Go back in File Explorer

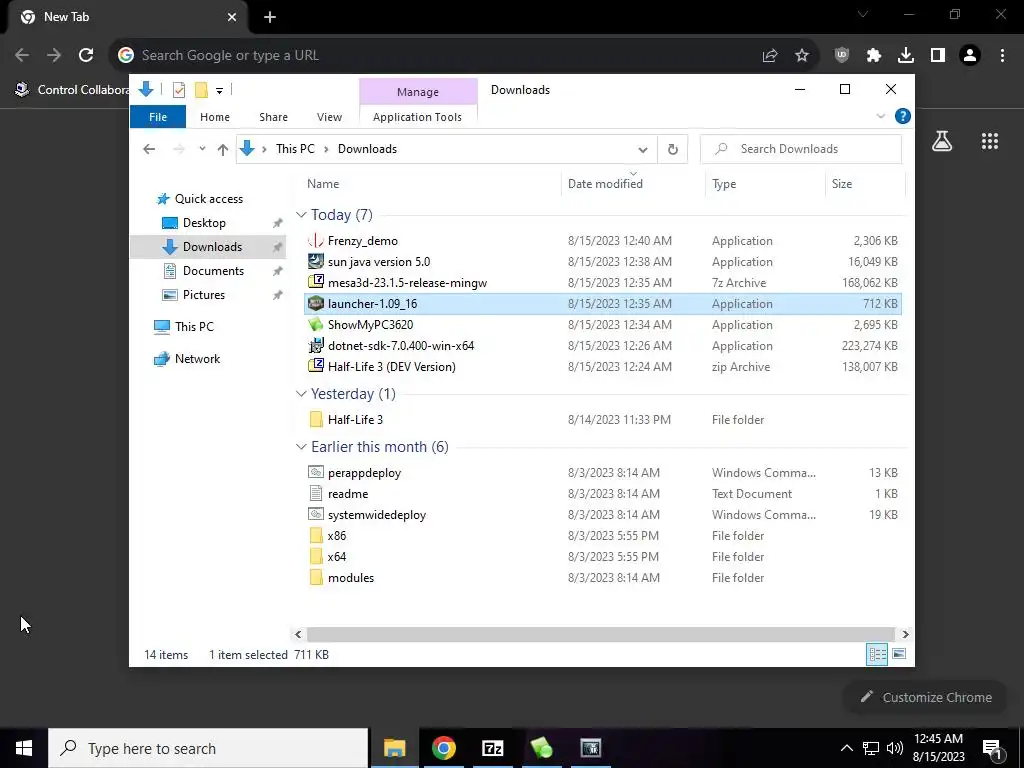click(149, 149)
